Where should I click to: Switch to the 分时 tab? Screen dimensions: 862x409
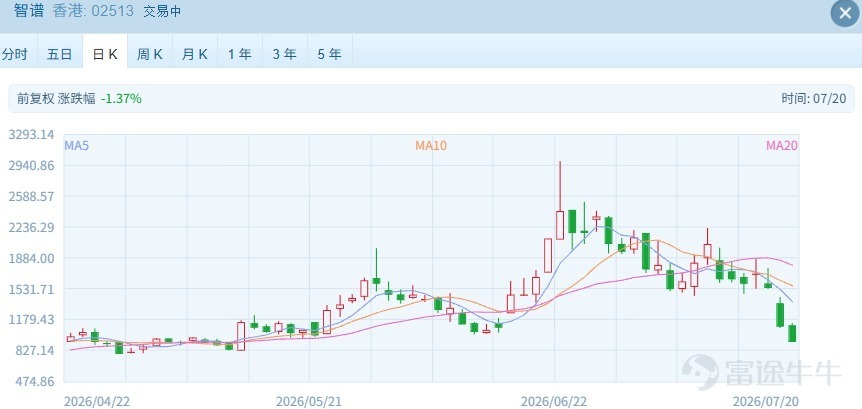coord(15,54)
